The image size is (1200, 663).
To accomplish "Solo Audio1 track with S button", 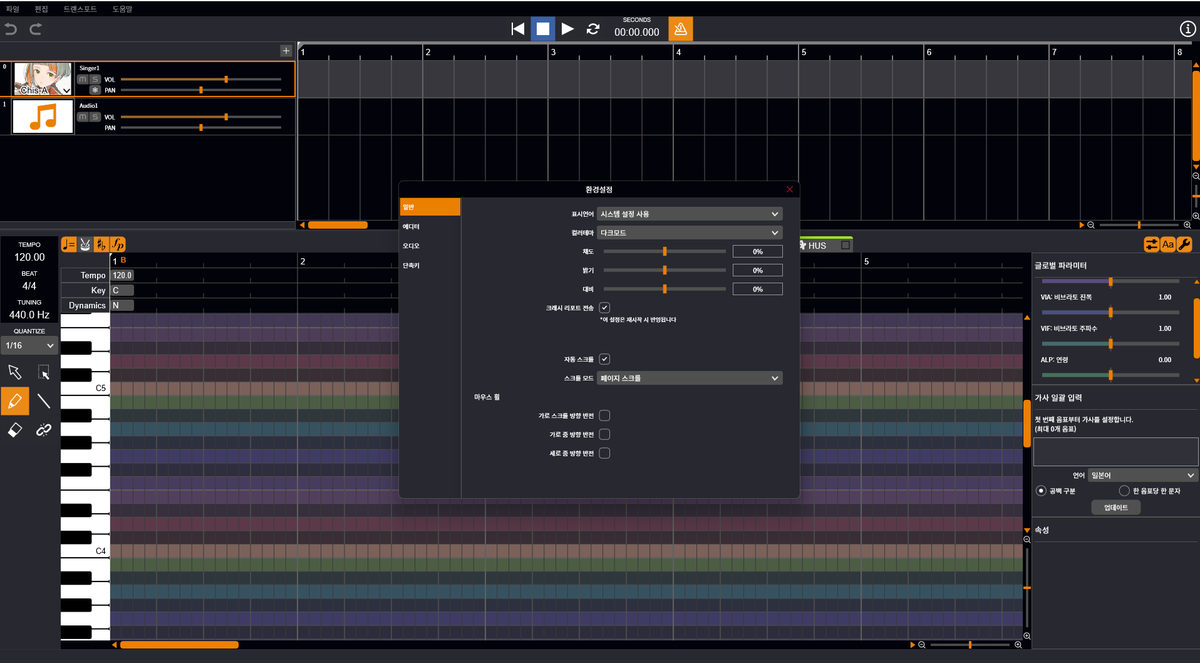I will tap(95, 117).
